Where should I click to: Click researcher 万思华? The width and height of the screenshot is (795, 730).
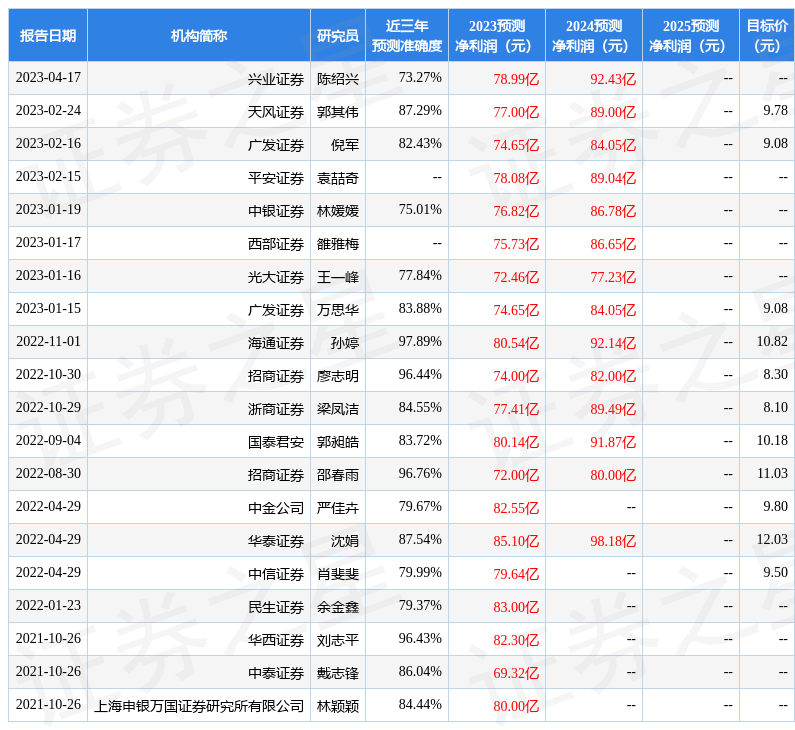point(338,310)
